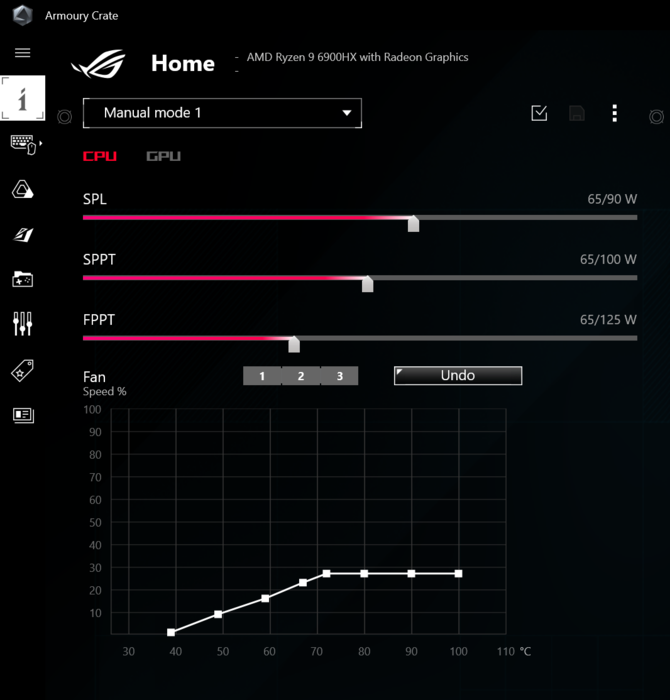The height and width of the screenshot is (700, 670).
Task: Click the 65/100 W SPPT value
Action: pyautogui.click(x=608, y=259)
